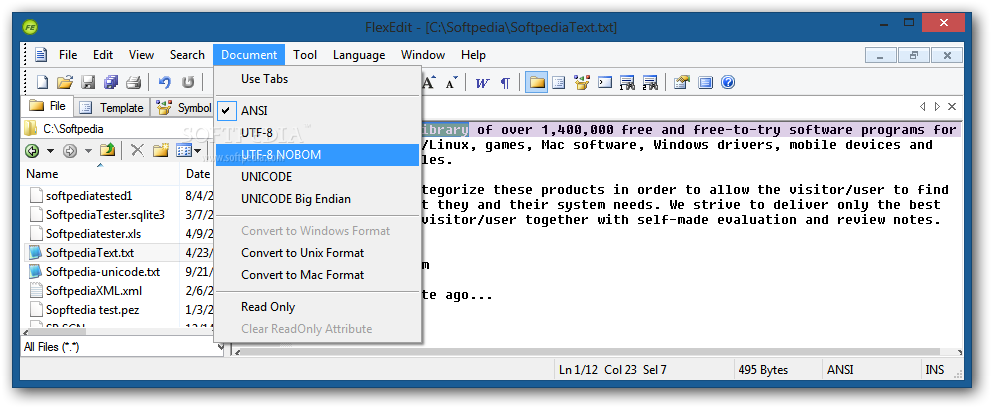Click INS indicator in status bar

[x=934, y=370]
